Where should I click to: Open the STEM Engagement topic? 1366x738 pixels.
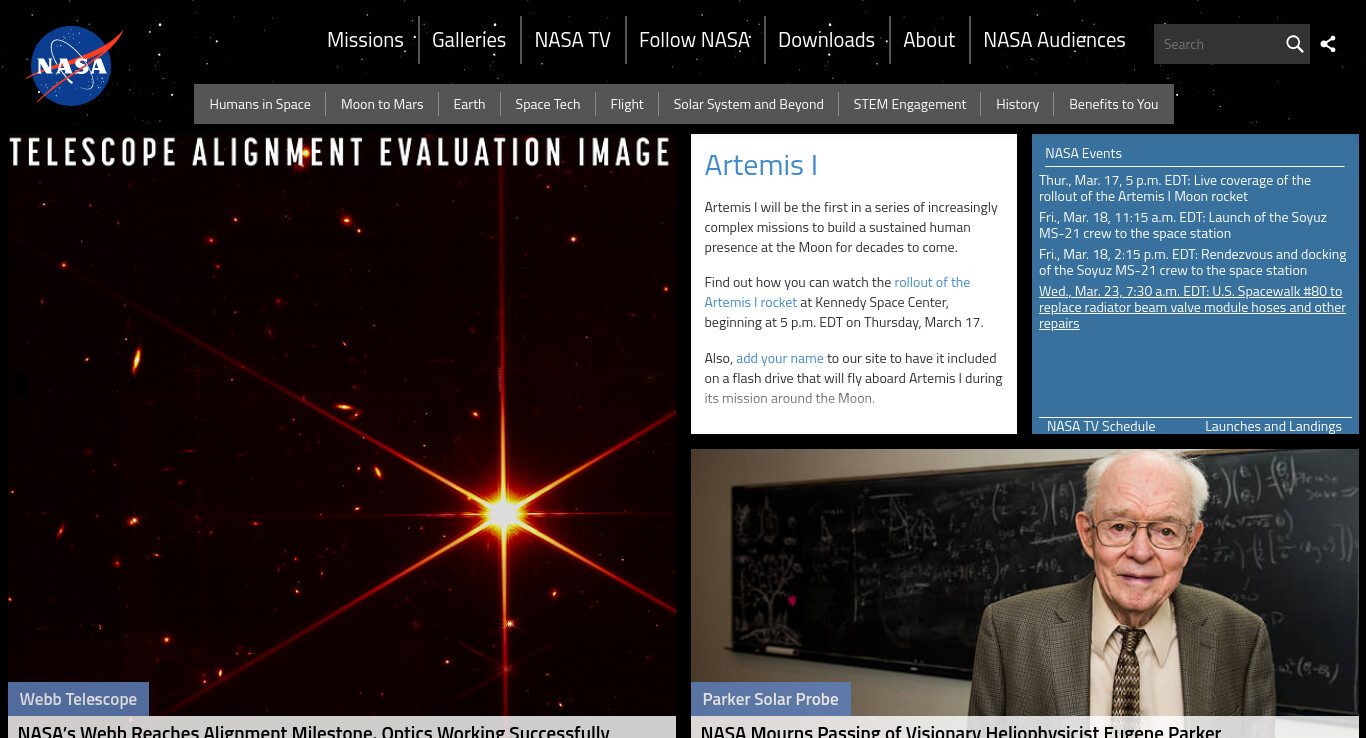click(910, 104)
